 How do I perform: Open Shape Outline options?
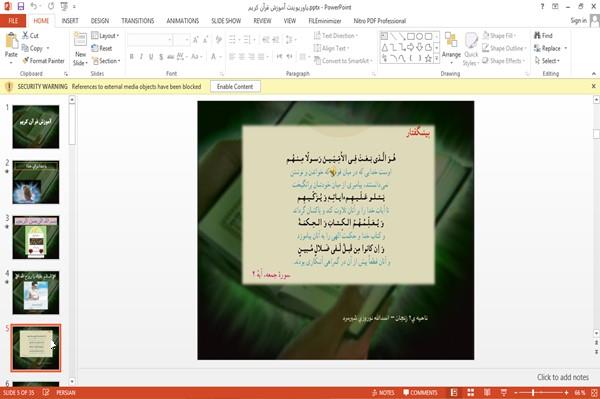[x=504, y=48]
